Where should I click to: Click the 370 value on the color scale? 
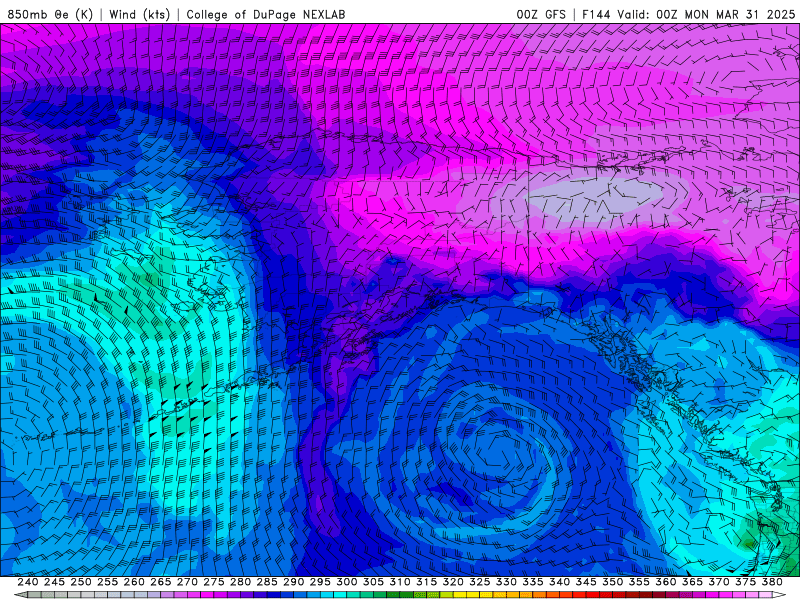(x=719, y=582)
